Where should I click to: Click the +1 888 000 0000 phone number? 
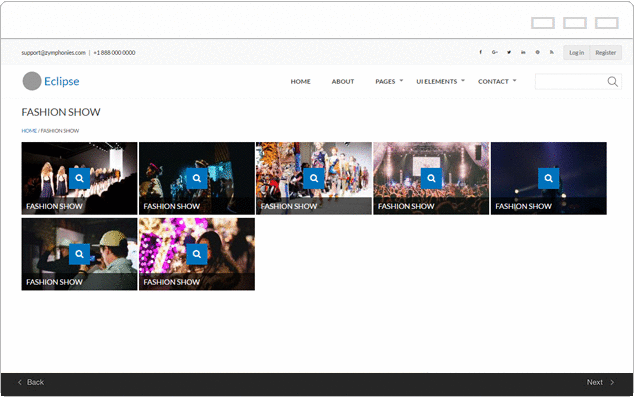tap(114, 53)
